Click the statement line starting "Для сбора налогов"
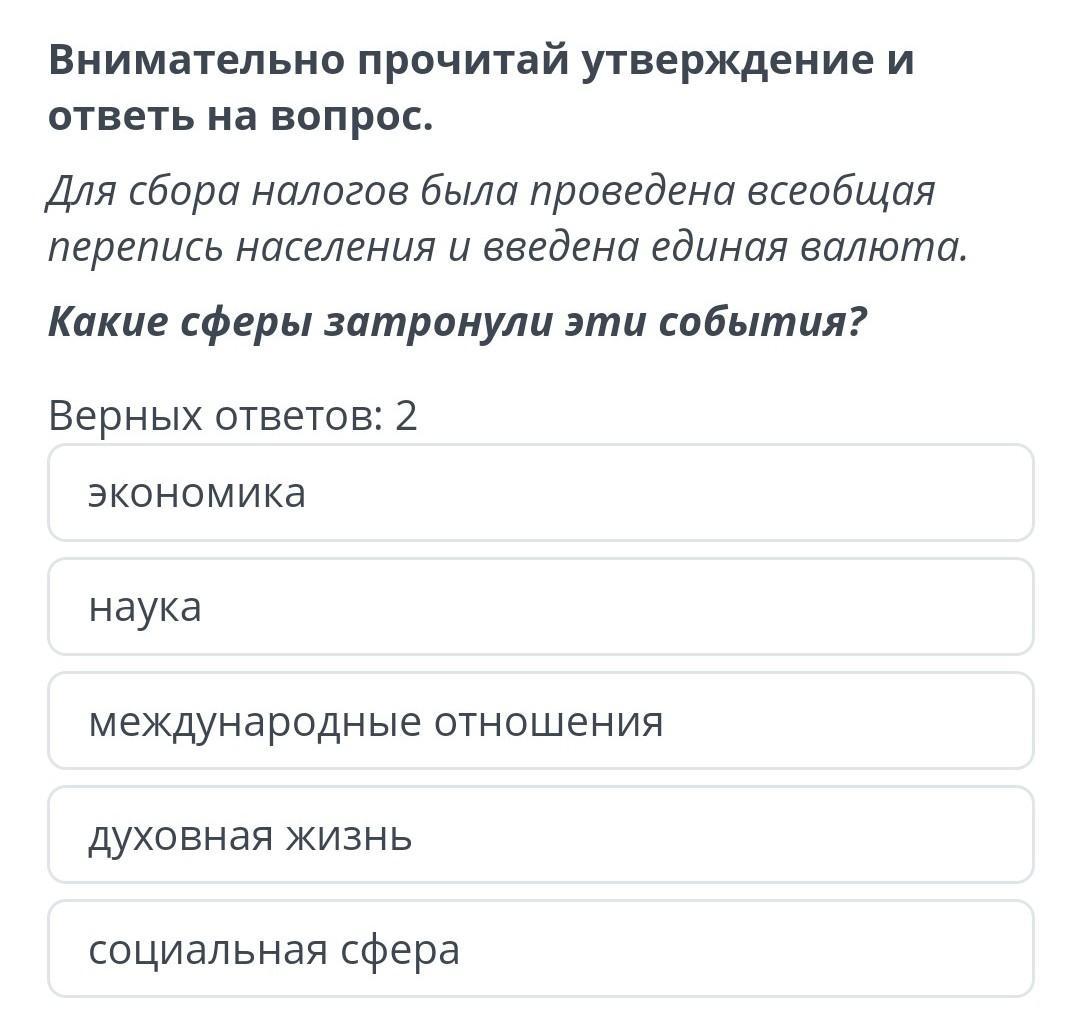The image size is (1080, 1029). [x=491, y=191]
